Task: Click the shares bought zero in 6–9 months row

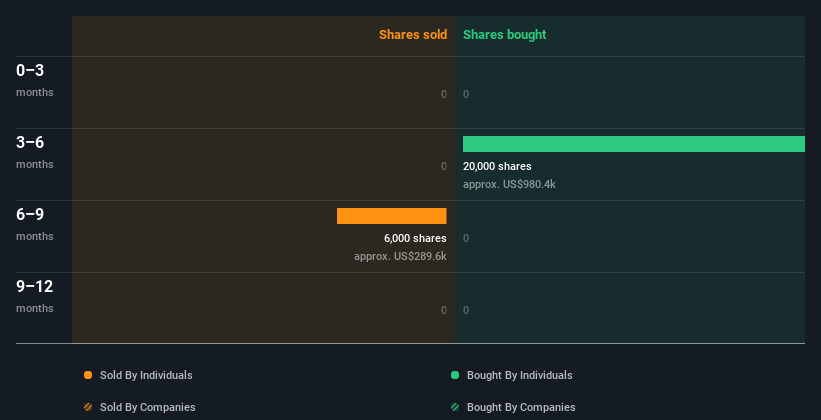Action: (466, 238)
